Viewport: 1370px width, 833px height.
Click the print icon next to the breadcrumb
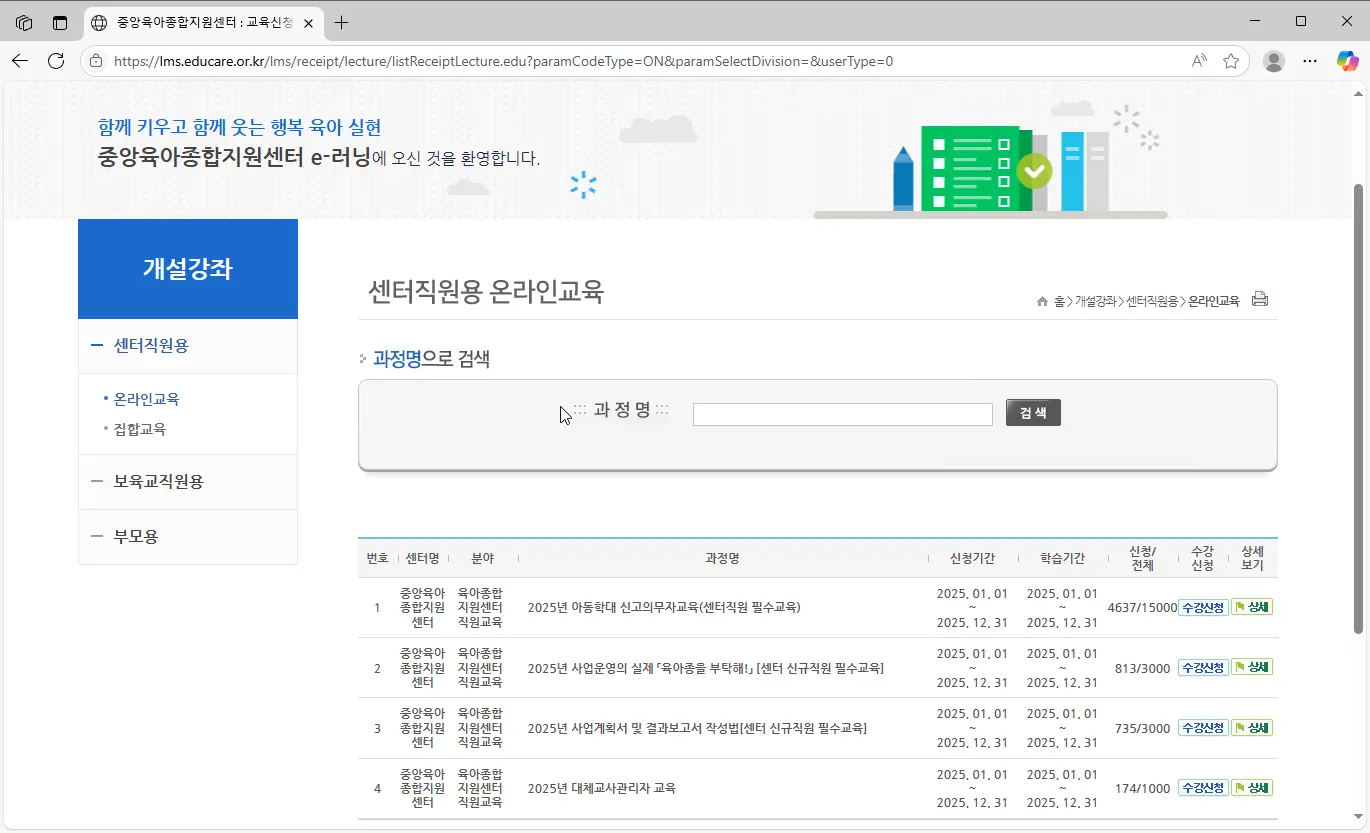pos(1259,299)
